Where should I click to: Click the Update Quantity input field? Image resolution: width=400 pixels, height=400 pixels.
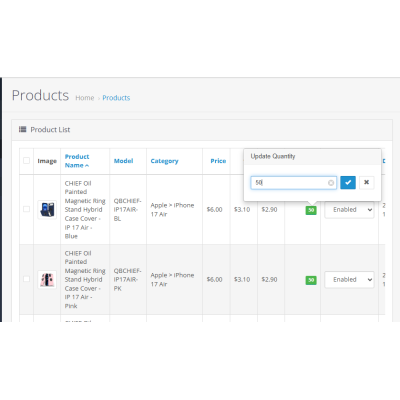point(293,183)
